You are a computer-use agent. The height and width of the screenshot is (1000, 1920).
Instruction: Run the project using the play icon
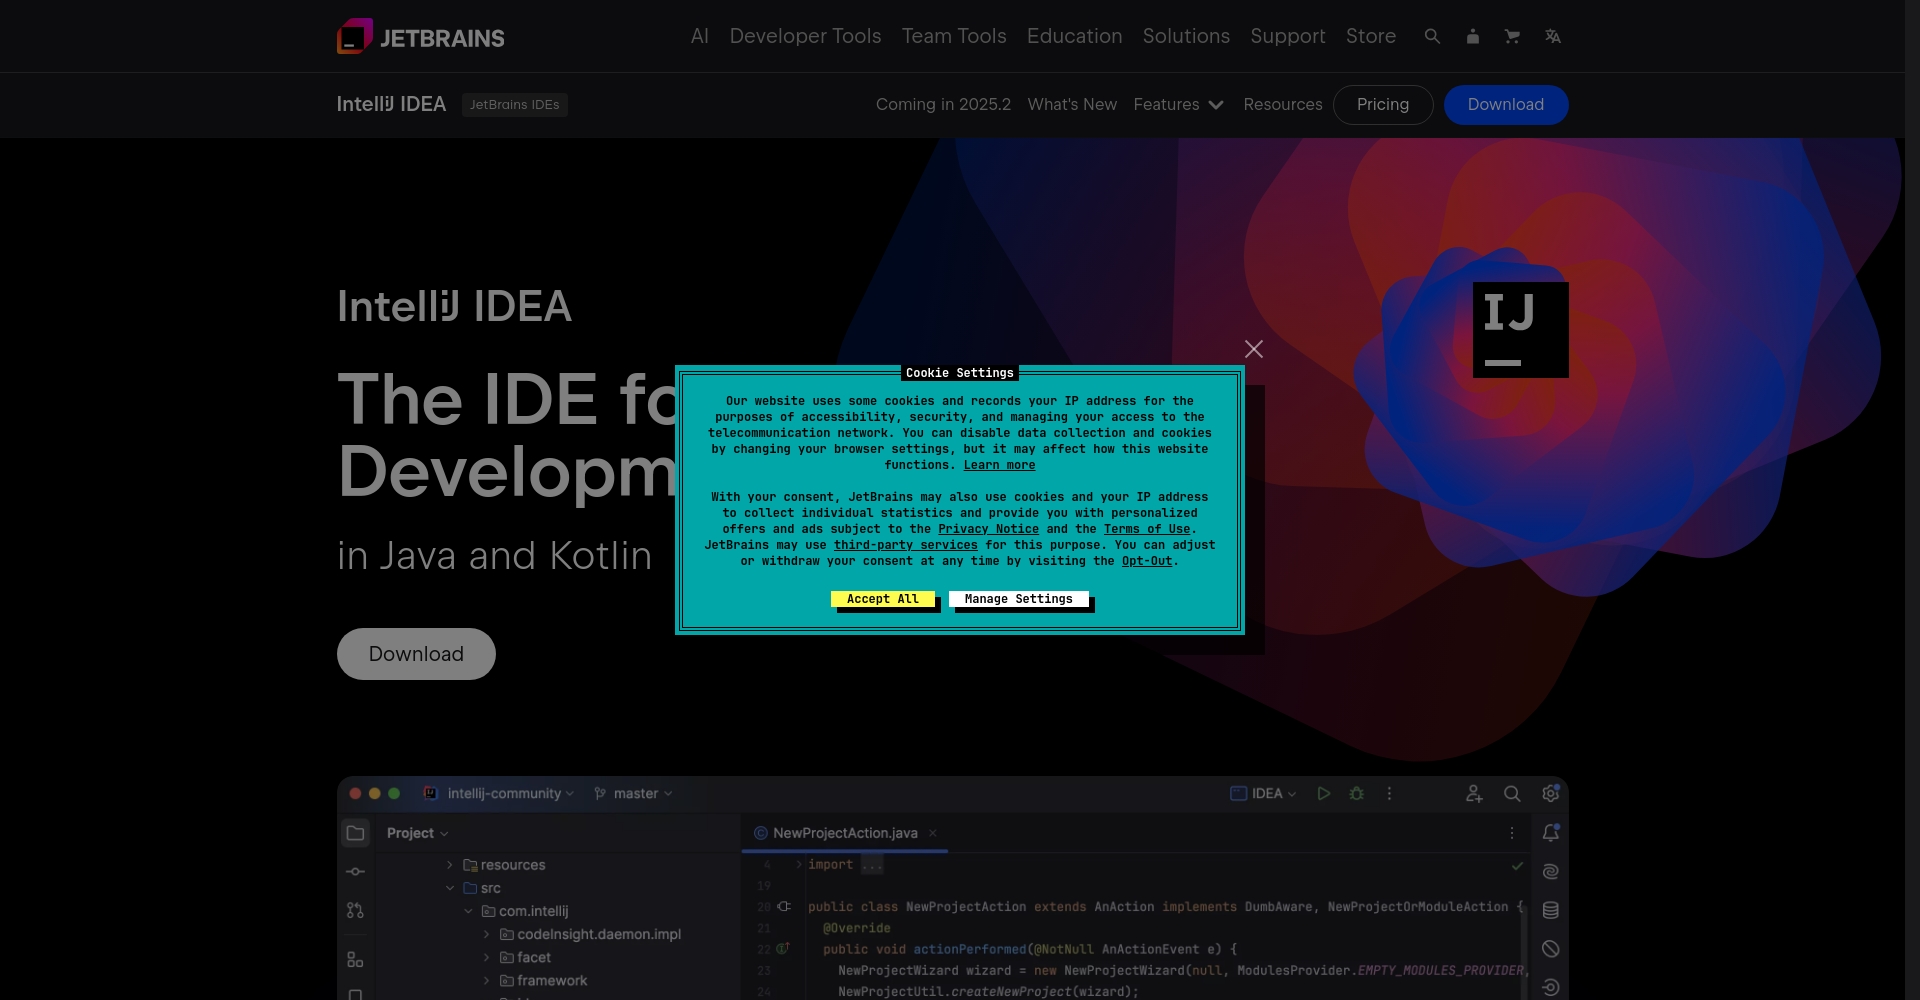[1323, 793]
